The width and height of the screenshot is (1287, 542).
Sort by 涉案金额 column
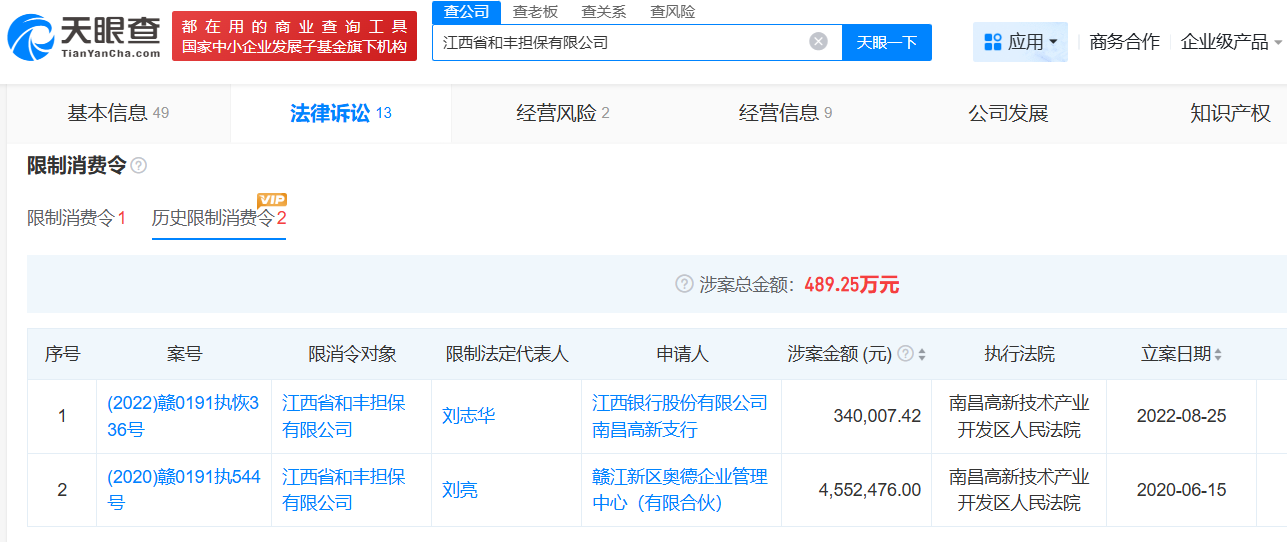(921, 354)
